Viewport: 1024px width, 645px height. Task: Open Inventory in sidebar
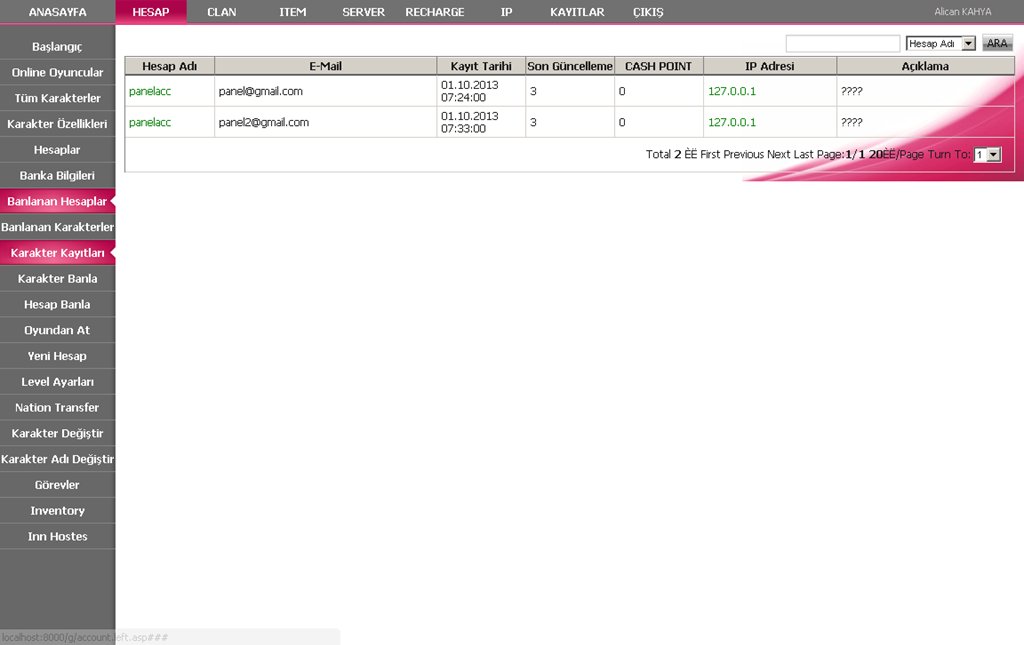click(57, 511)
